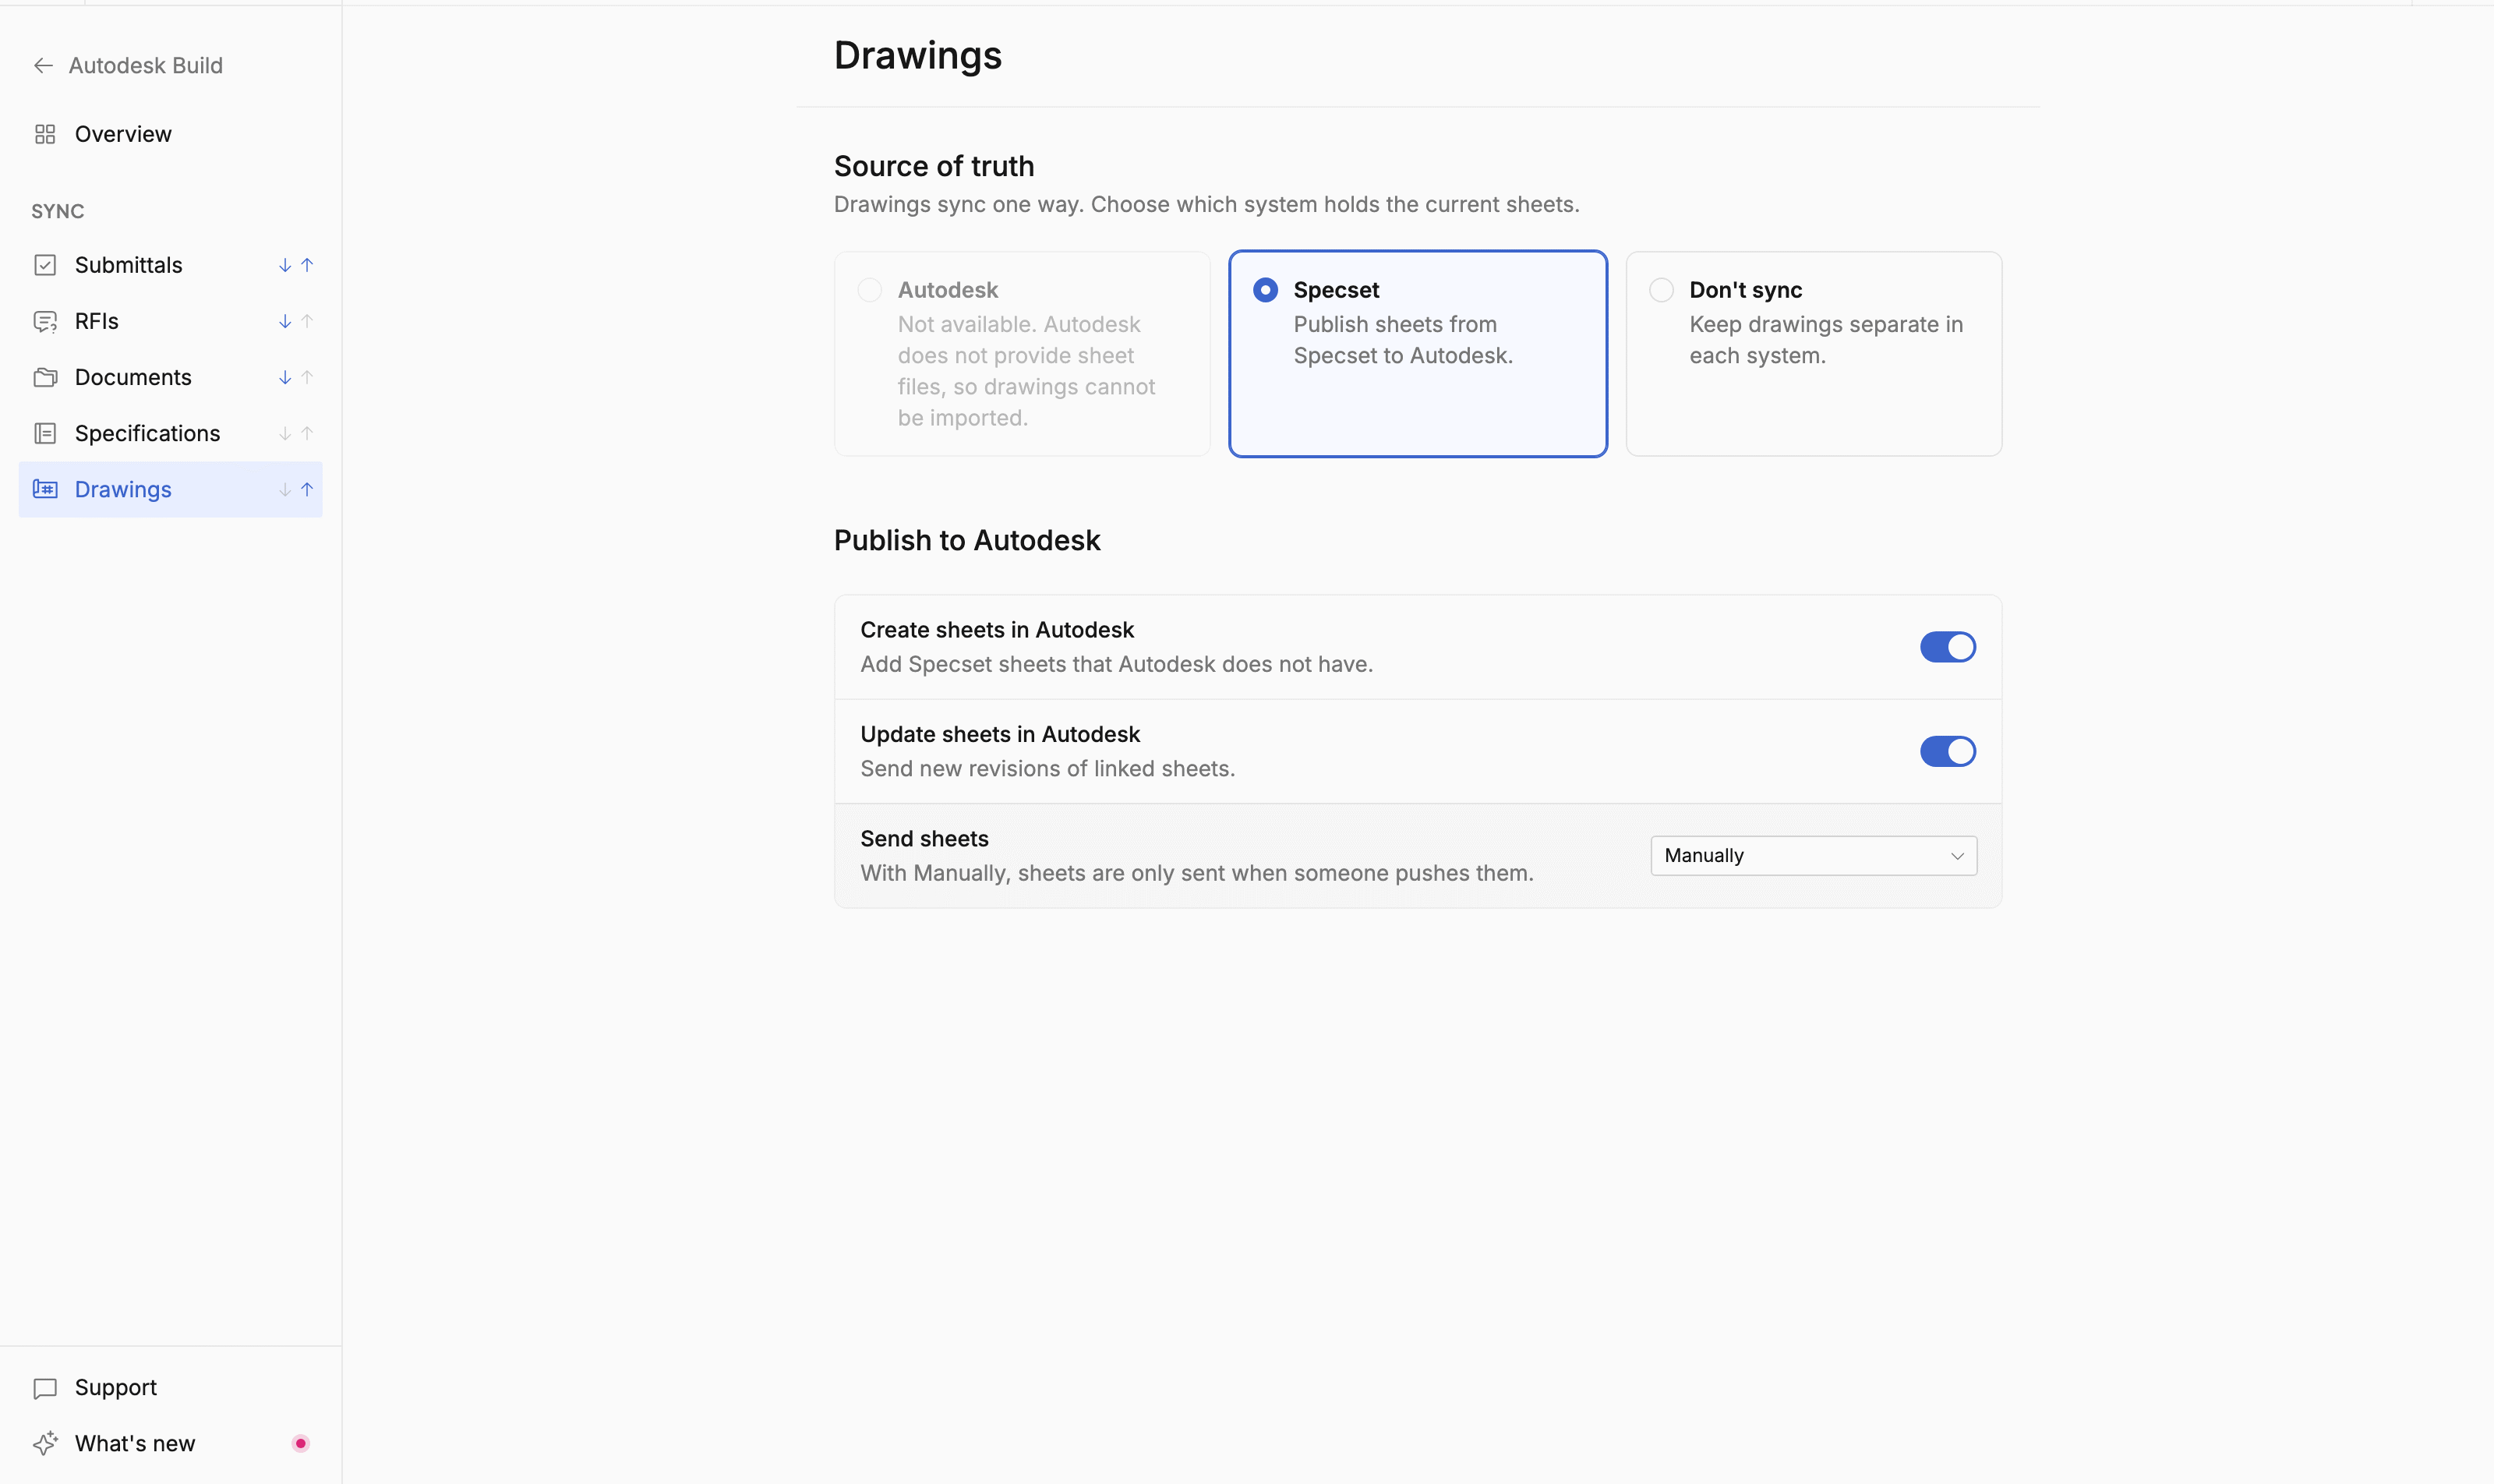Open RFIs sync settings
Image resolution: width=2494 pixels, height=1484 pixels.
pyautogui.click(x=171, y=321)
